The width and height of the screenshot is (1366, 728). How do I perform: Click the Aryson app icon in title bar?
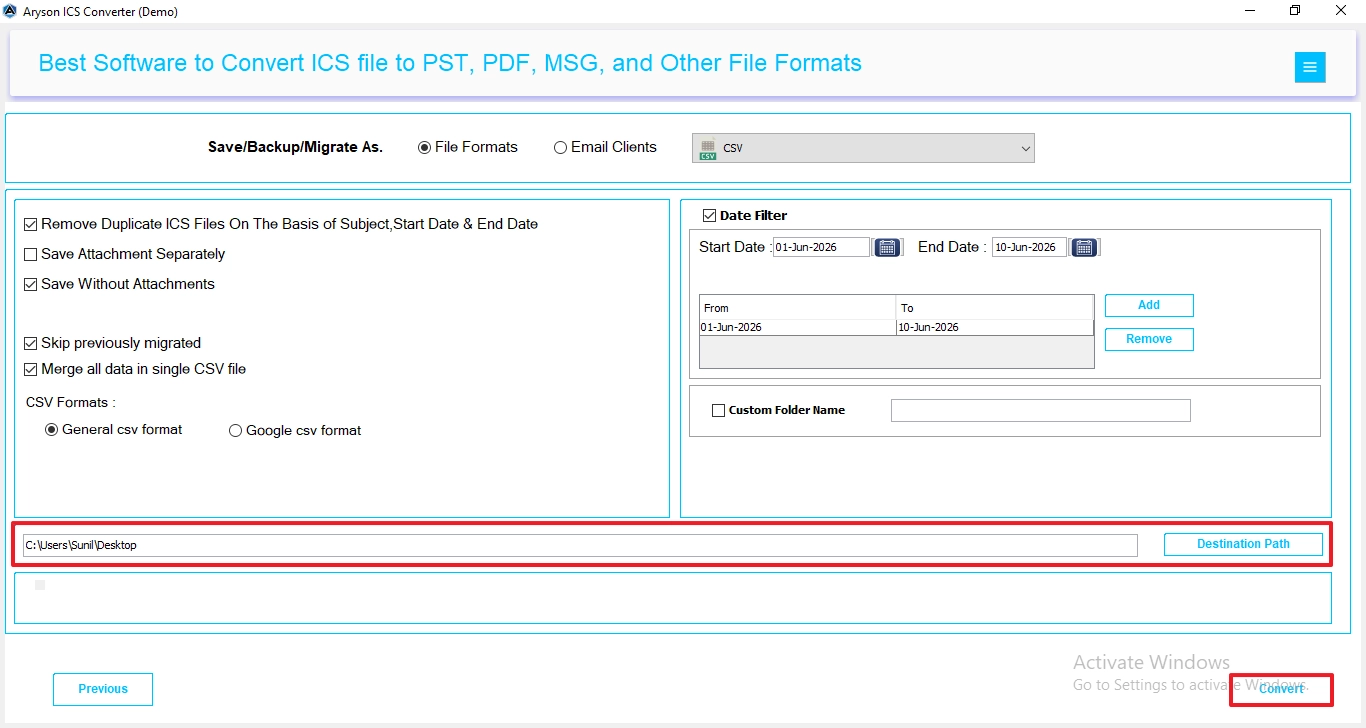point(10,11)
